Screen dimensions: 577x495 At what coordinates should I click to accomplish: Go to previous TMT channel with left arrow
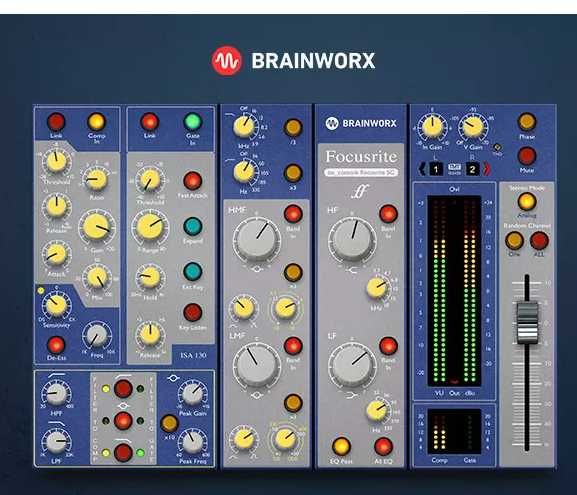pos(422,169)
